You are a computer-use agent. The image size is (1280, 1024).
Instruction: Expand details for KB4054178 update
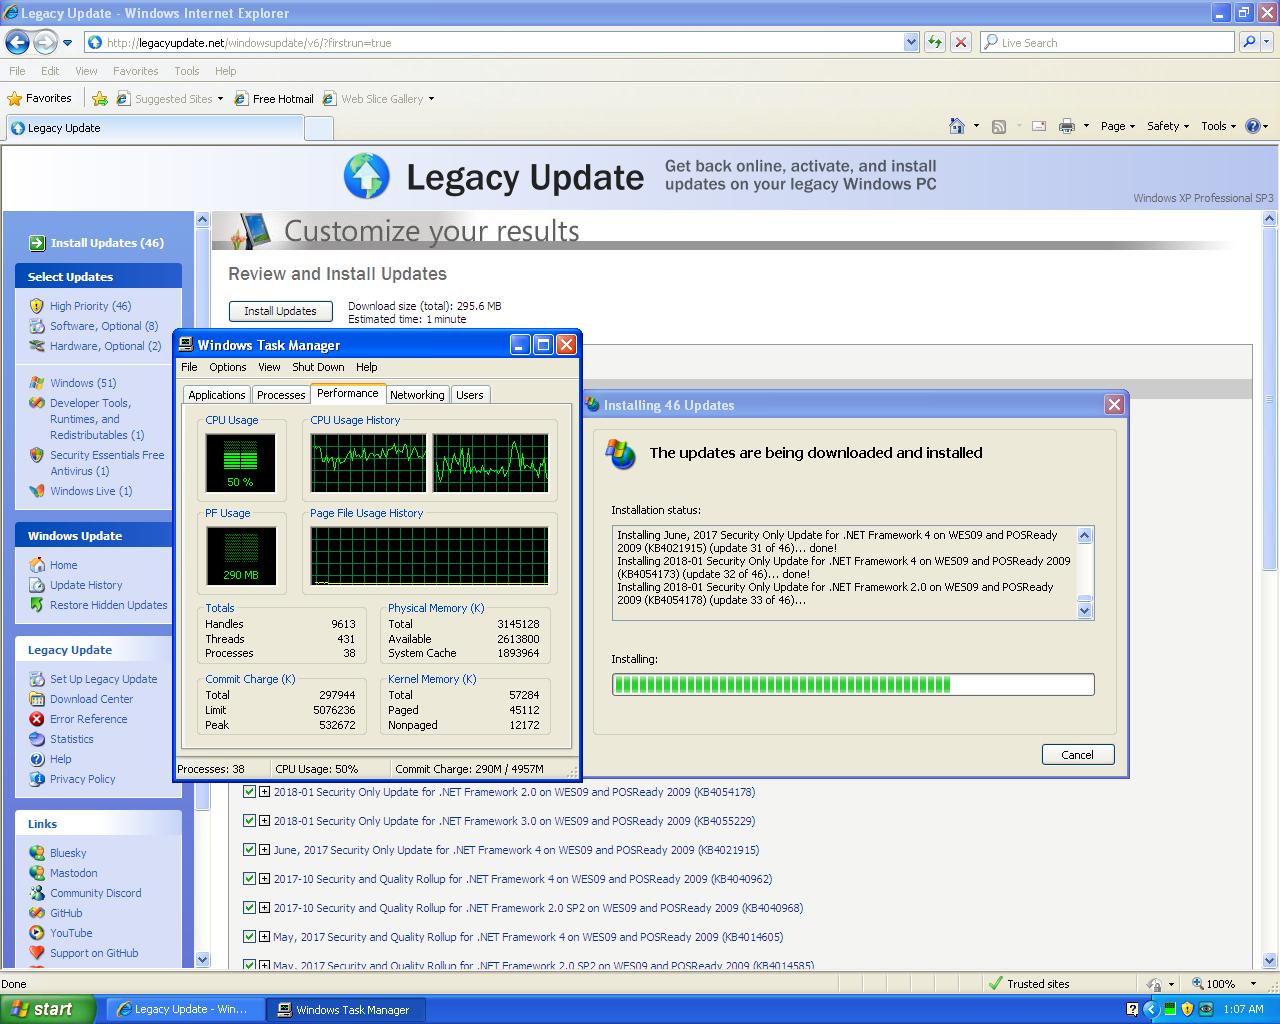pyautogui.click(x=264, y=792)
